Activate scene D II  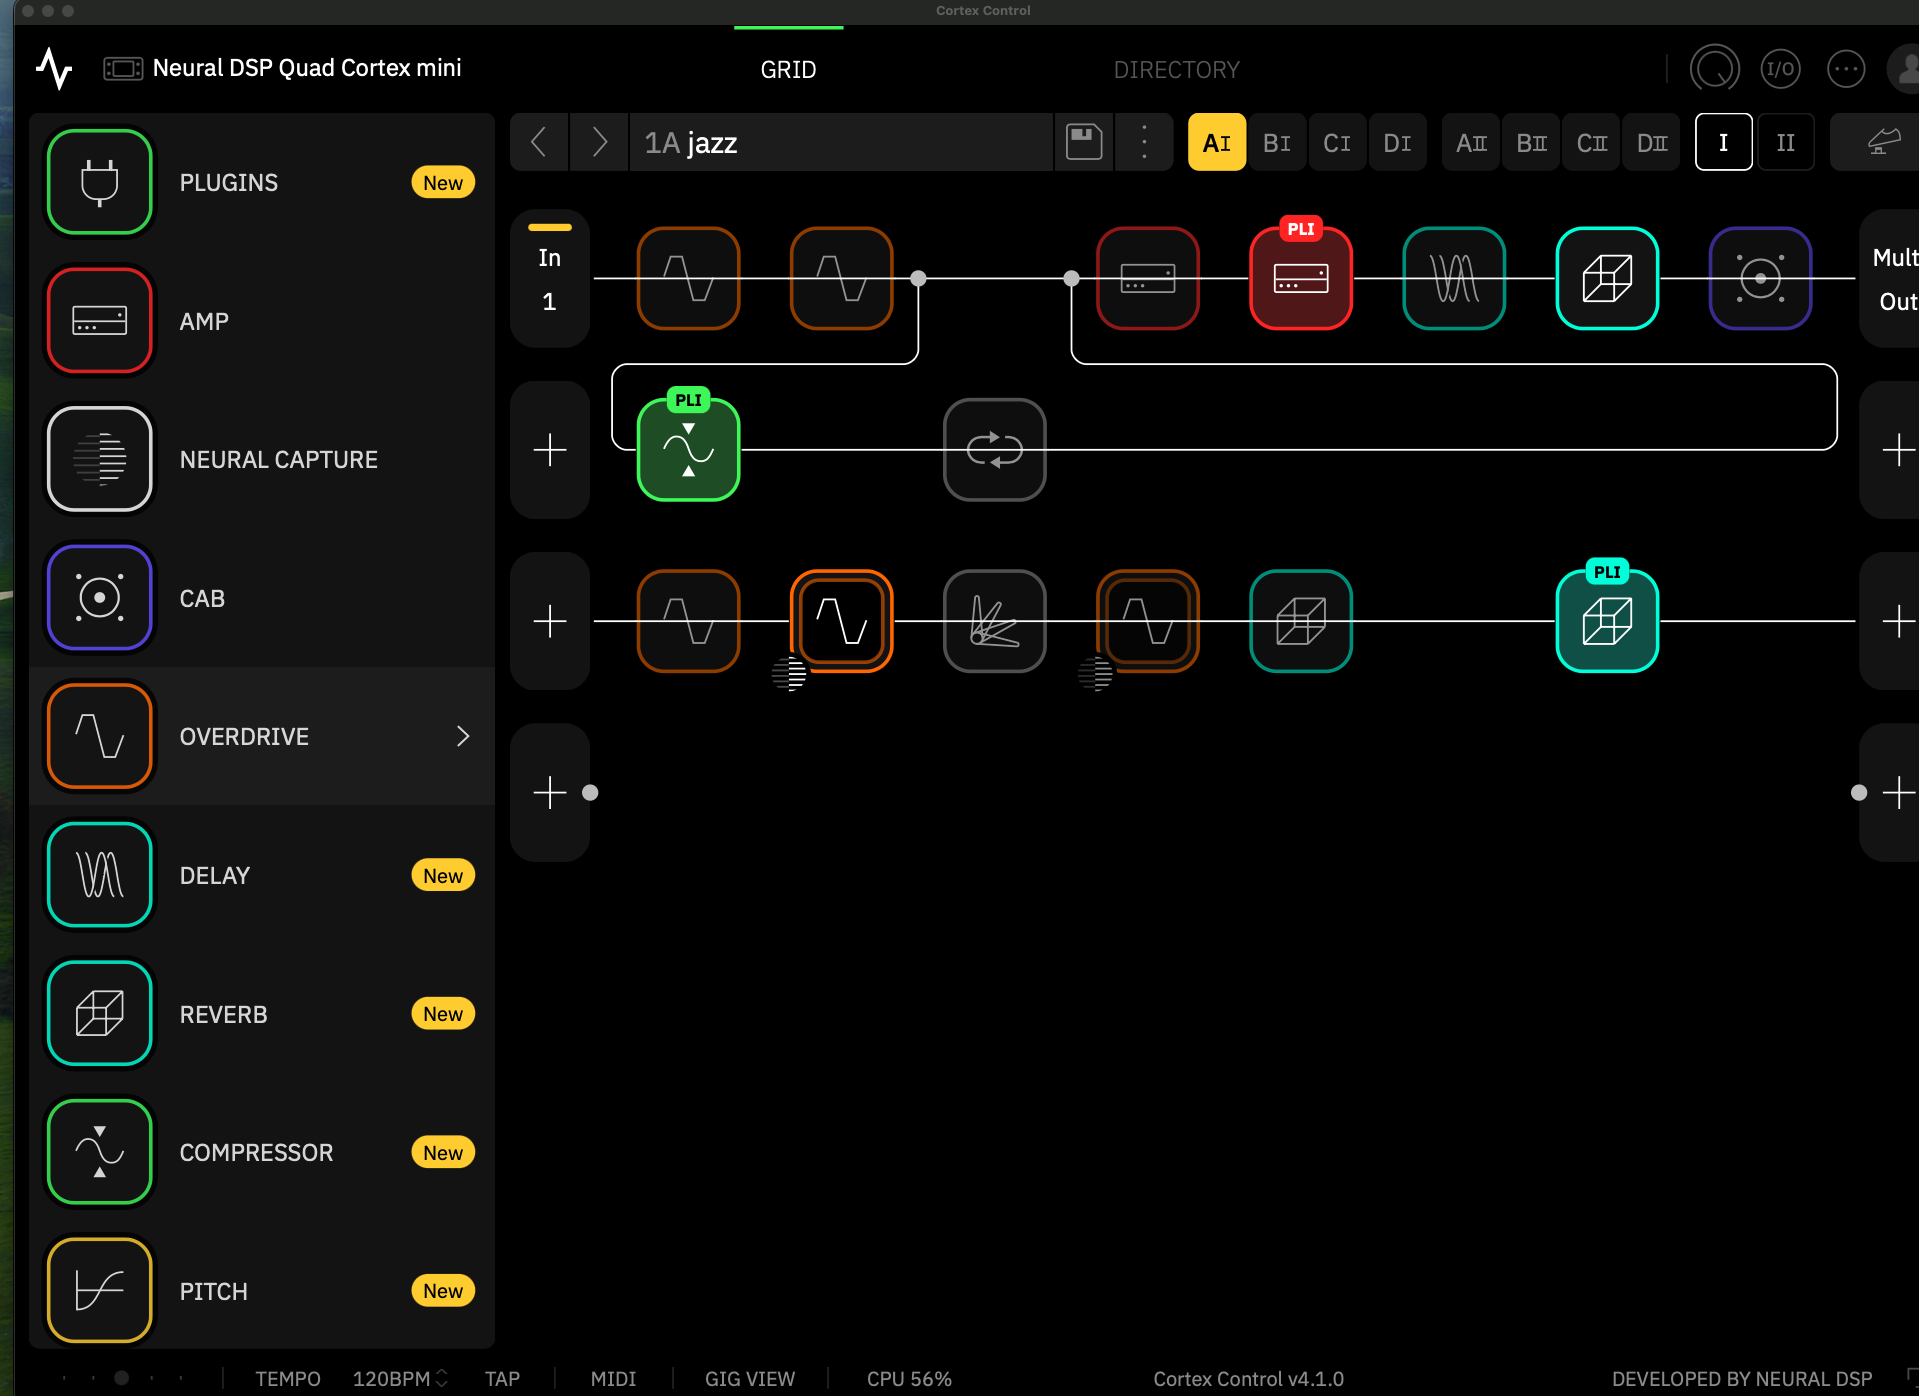[x=1651, y=142]
